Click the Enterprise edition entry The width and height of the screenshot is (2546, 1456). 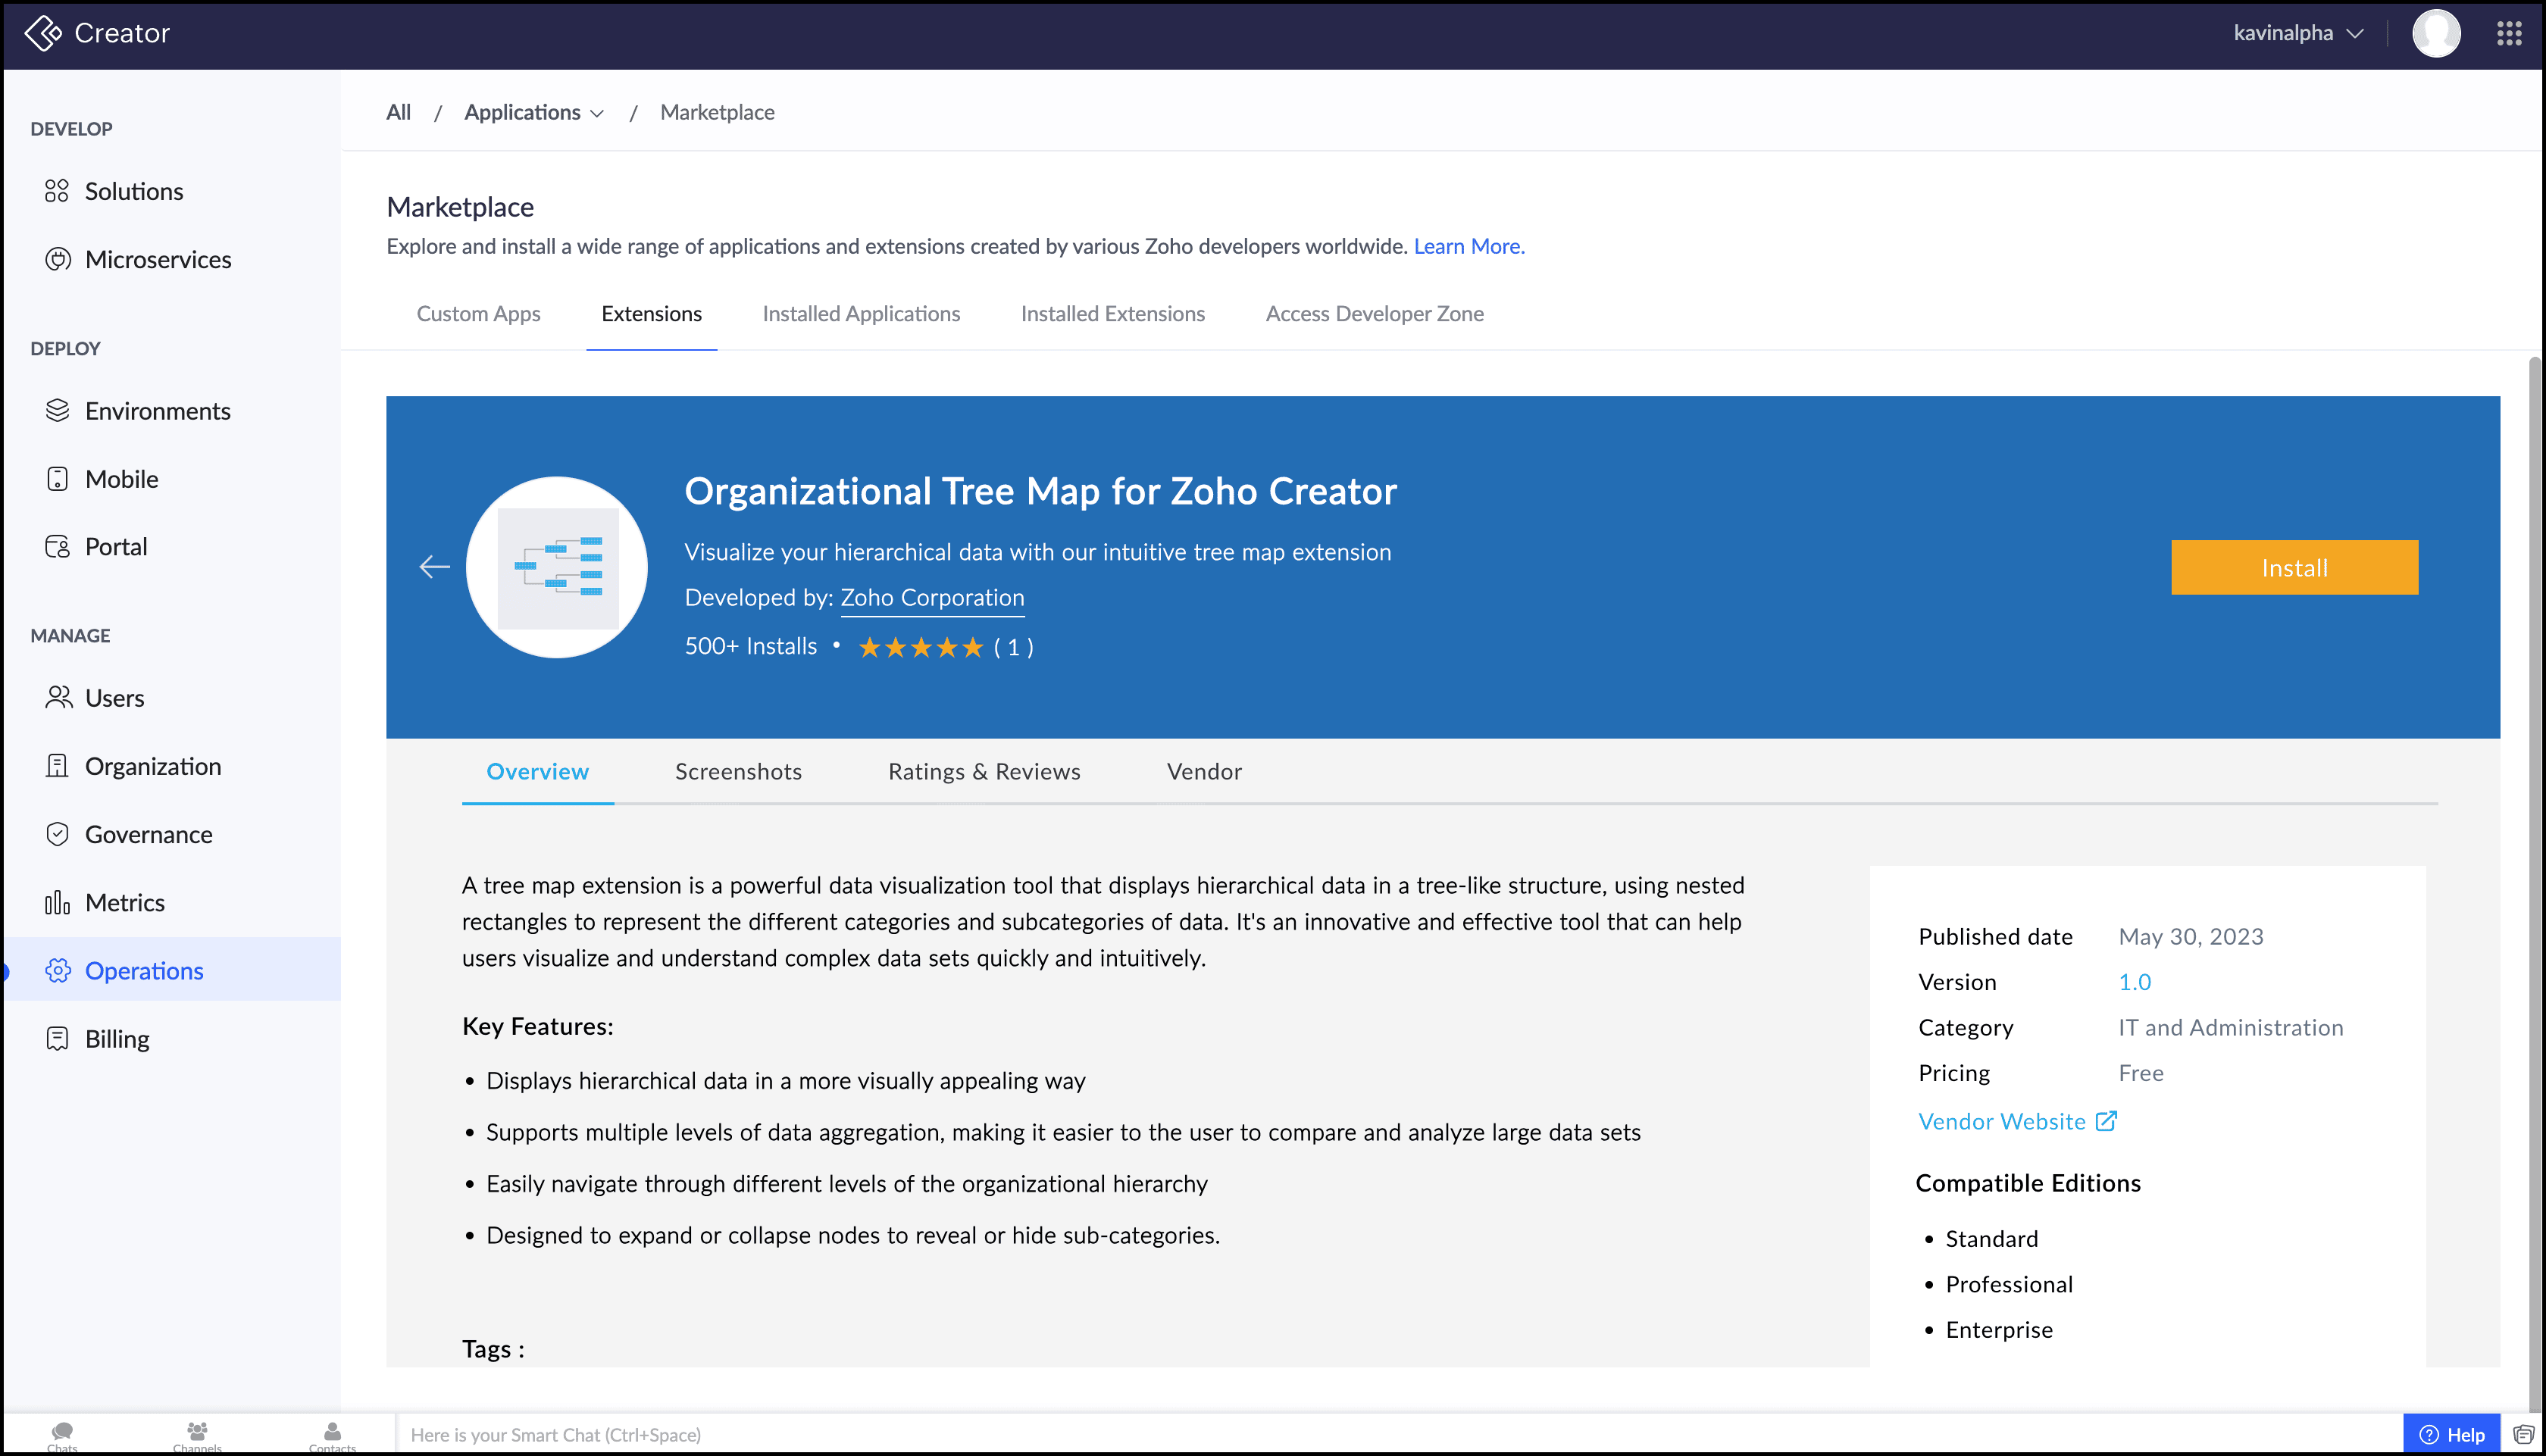pyautogui.click(x=1998, y=1330)
